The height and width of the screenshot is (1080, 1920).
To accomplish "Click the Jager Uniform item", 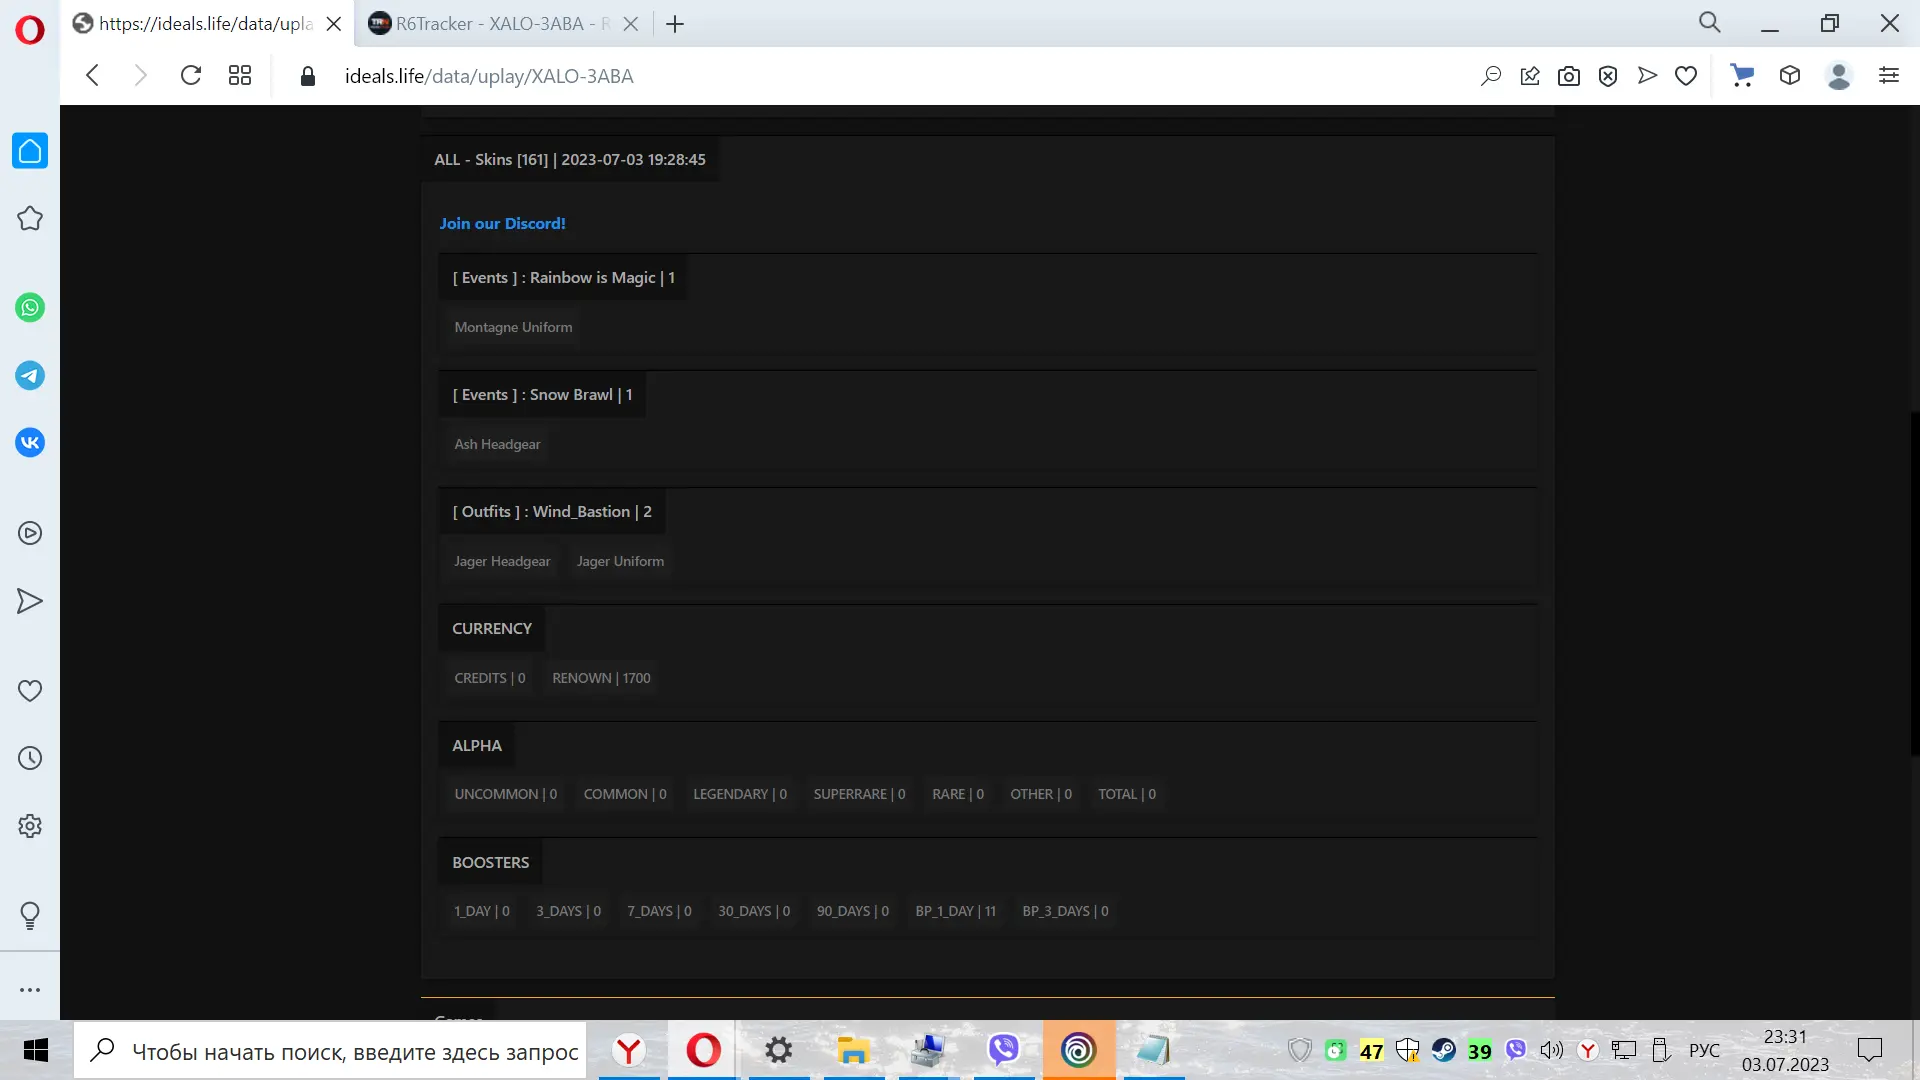I will pos(620,561).
